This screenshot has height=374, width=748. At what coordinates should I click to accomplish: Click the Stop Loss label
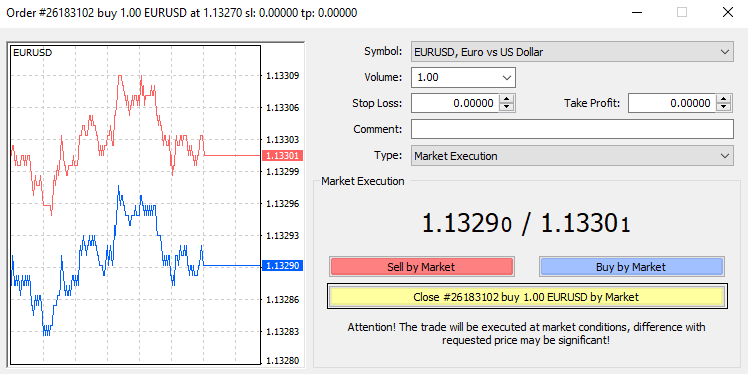click(x=377, y=103)
